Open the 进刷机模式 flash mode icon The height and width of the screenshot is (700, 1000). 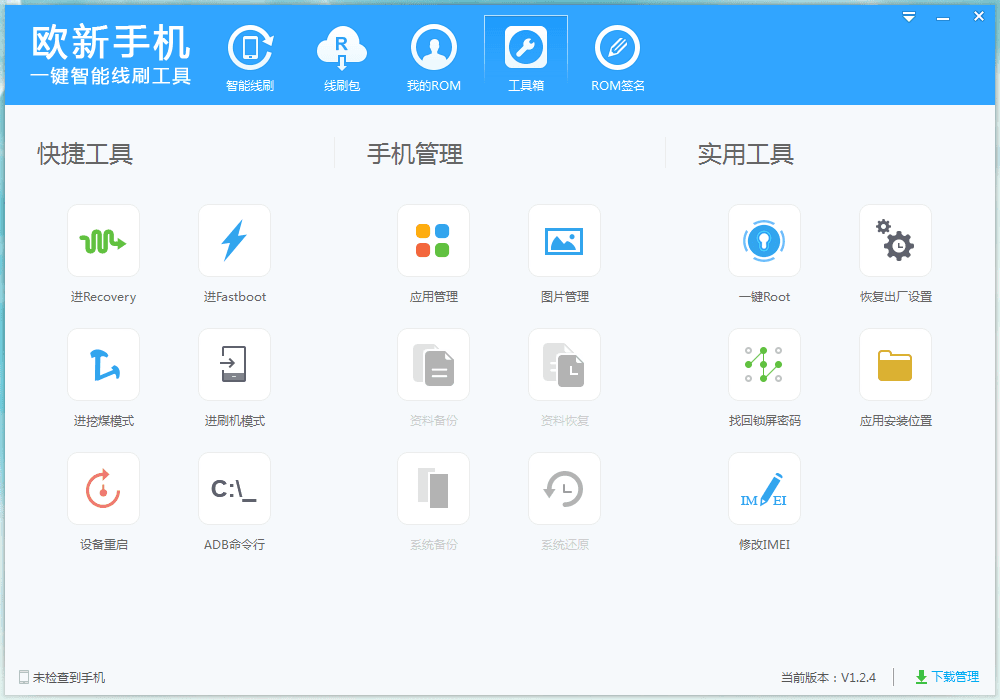(234, 365)
